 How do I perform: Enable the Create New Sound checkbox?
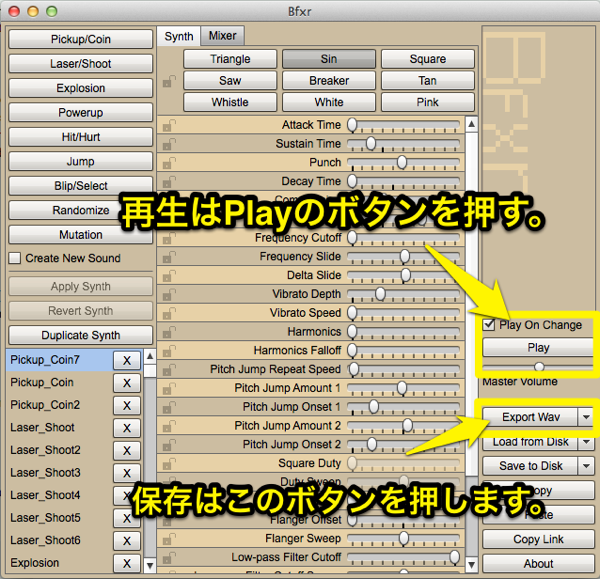[x=15, y=258]
